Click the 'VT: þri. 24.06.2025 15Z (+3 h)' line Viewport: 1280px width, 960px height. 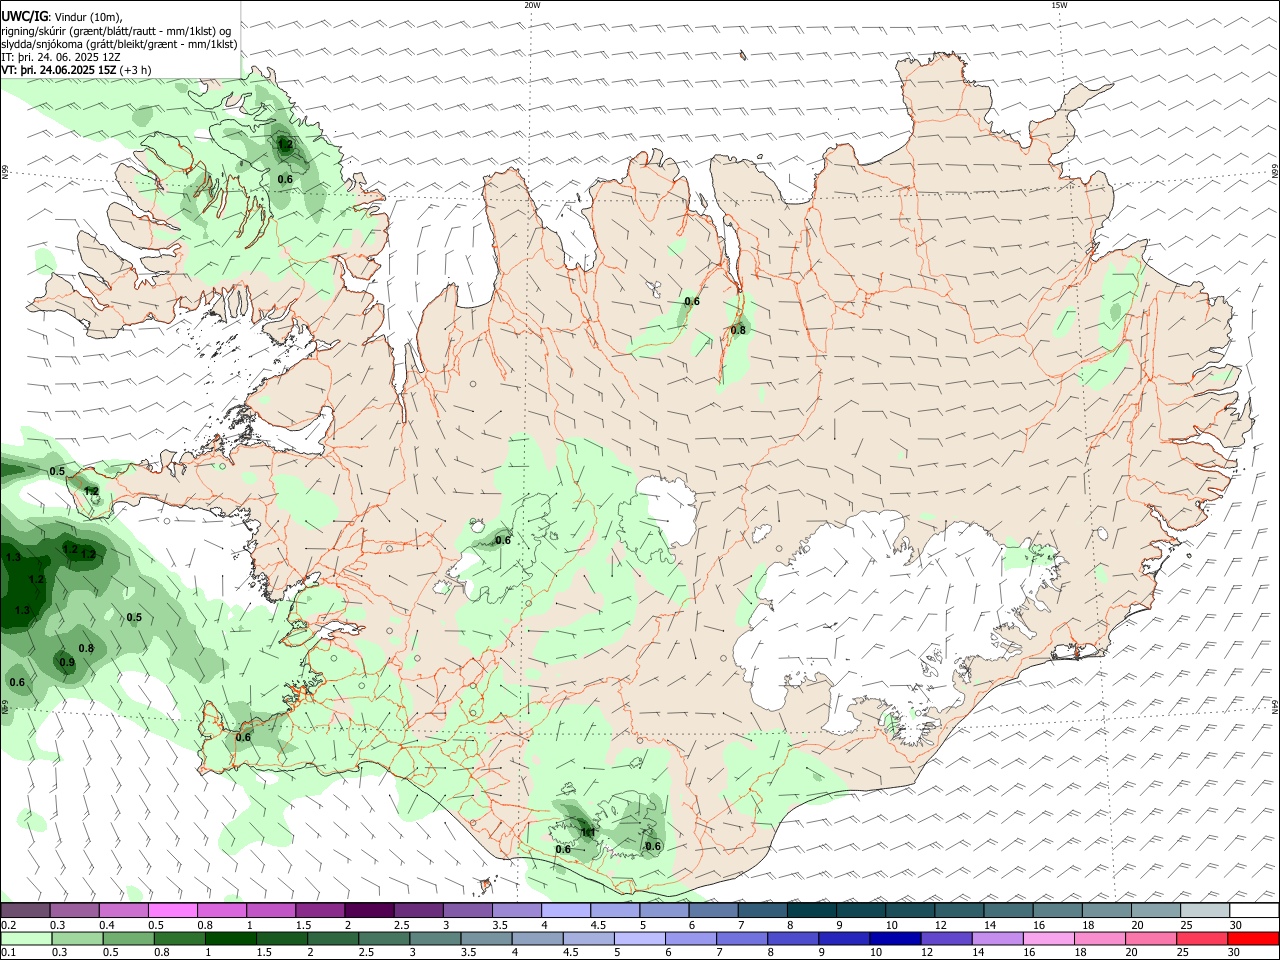(77, 70)
